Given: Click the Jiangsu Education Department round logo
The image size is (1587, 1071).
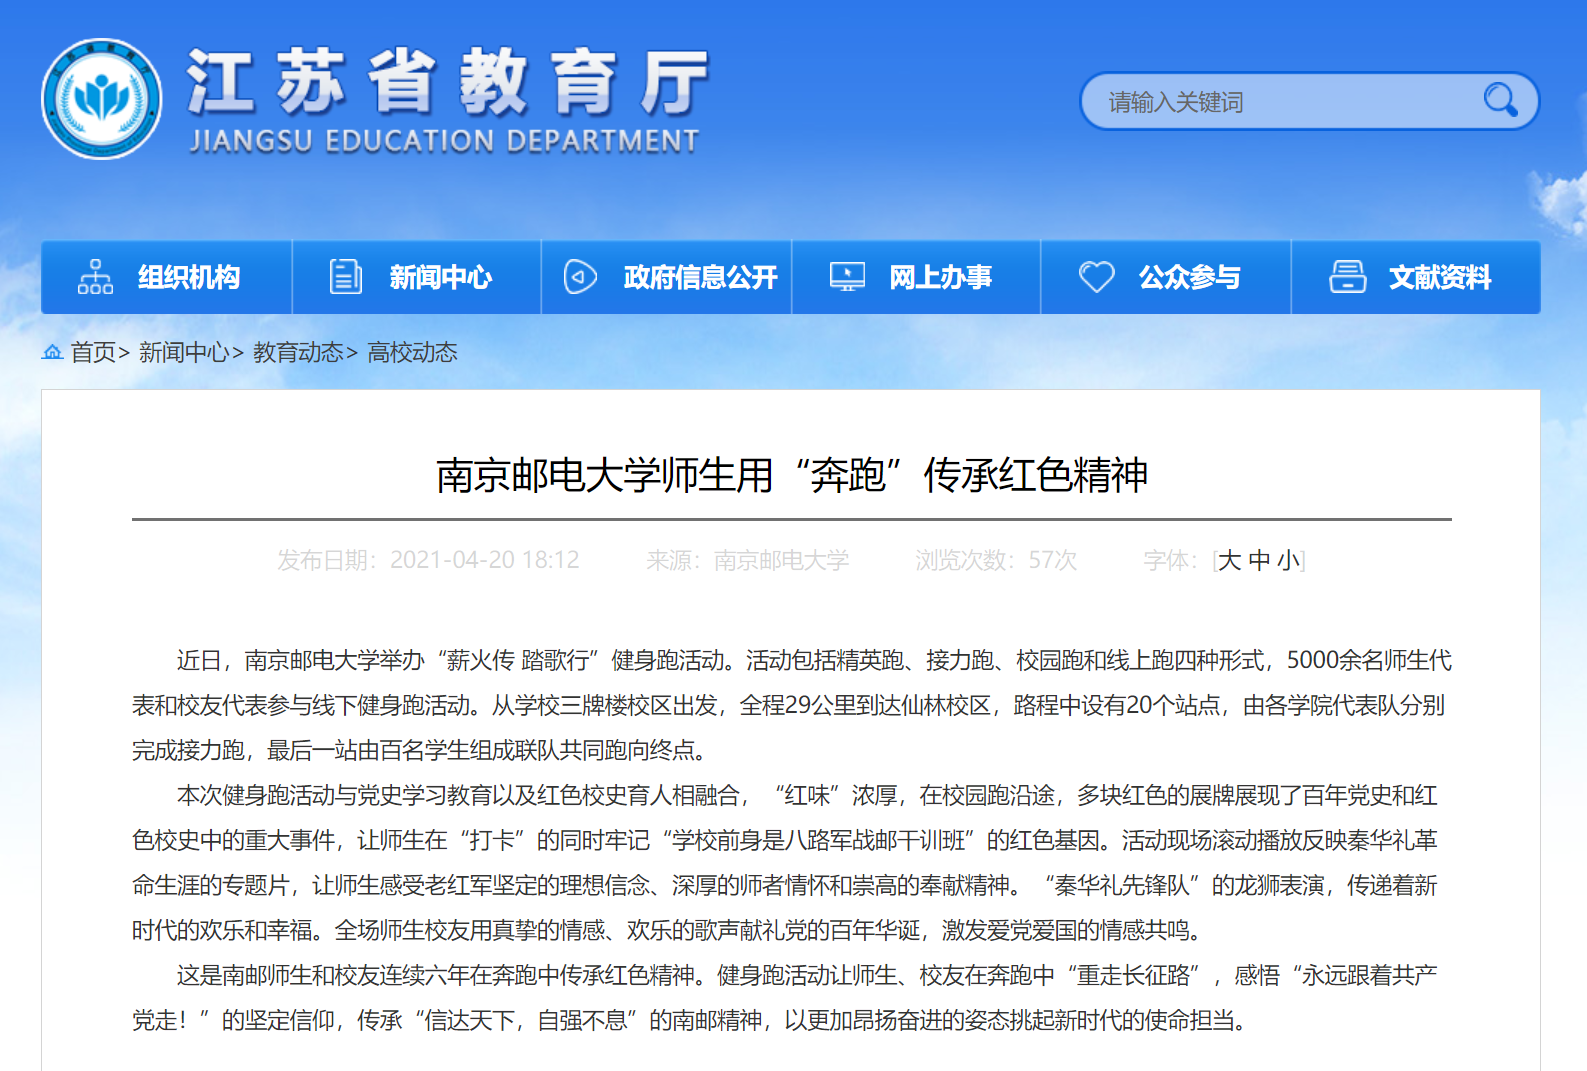Looking at the screenshot, I should pos(102,99).
